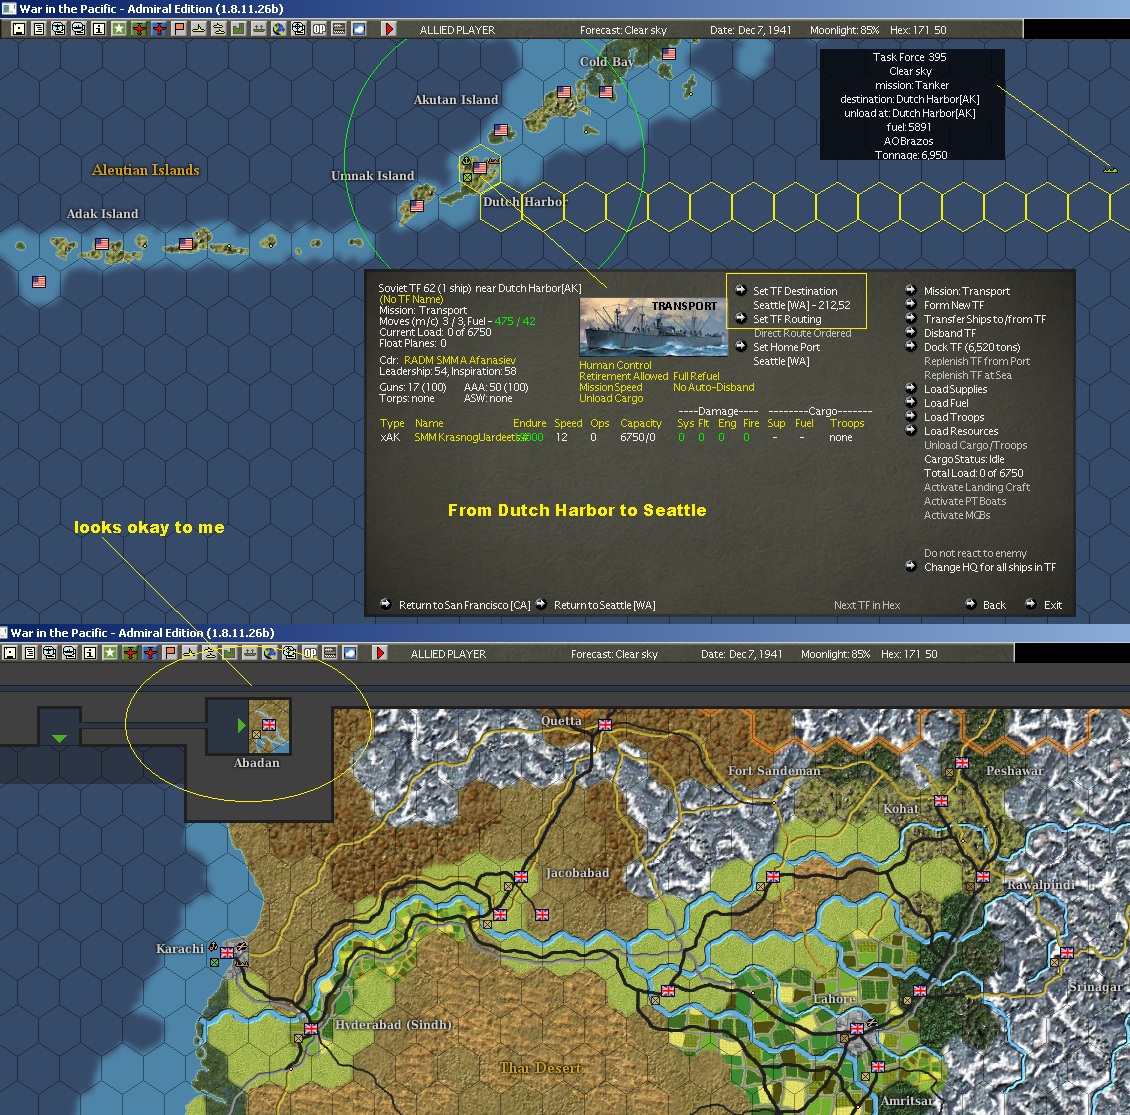Toggle Unload Cargo setting
1130x1115 pixels.
click(x=611, y=399)
